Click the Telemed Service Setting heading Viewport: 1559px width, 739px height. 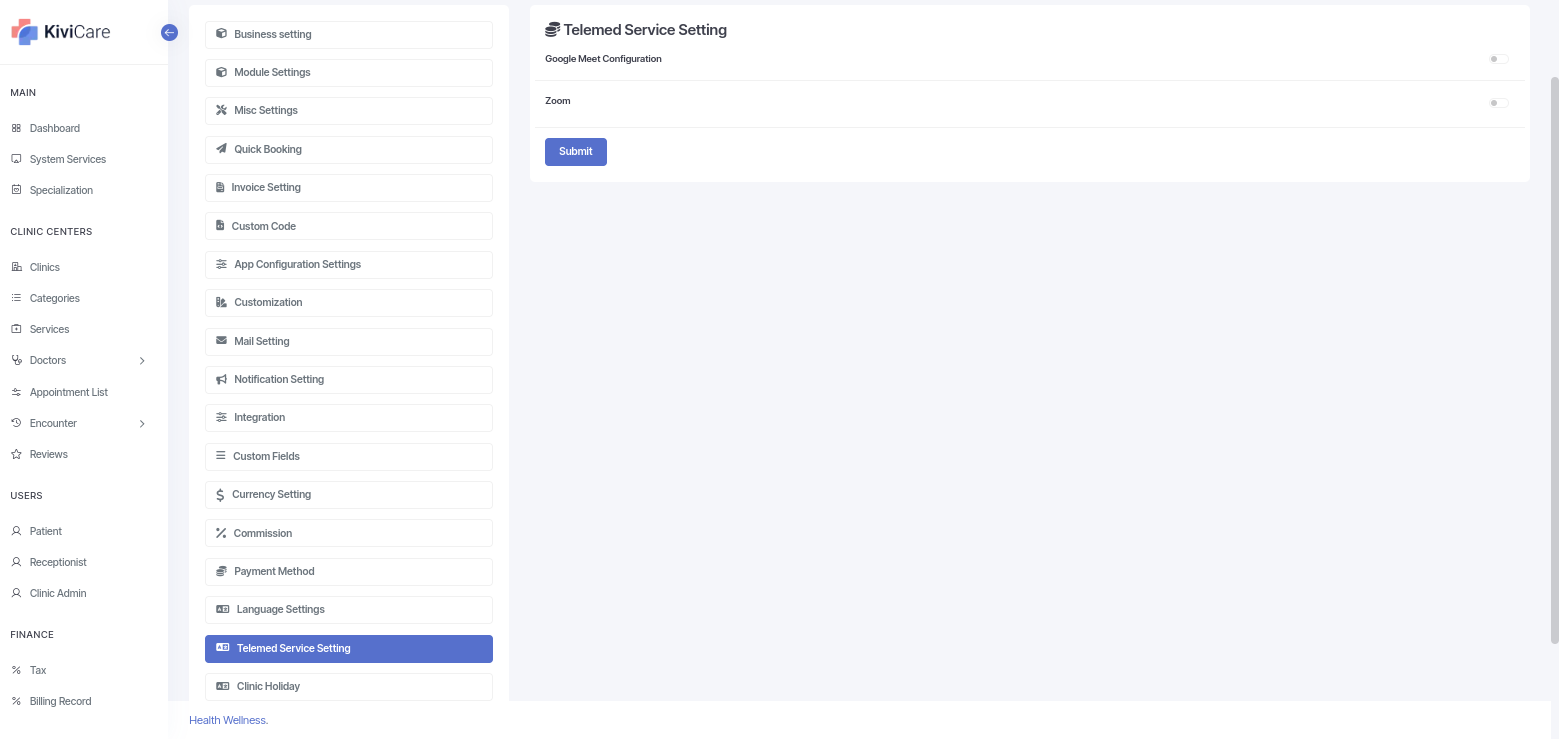(645, 30)
